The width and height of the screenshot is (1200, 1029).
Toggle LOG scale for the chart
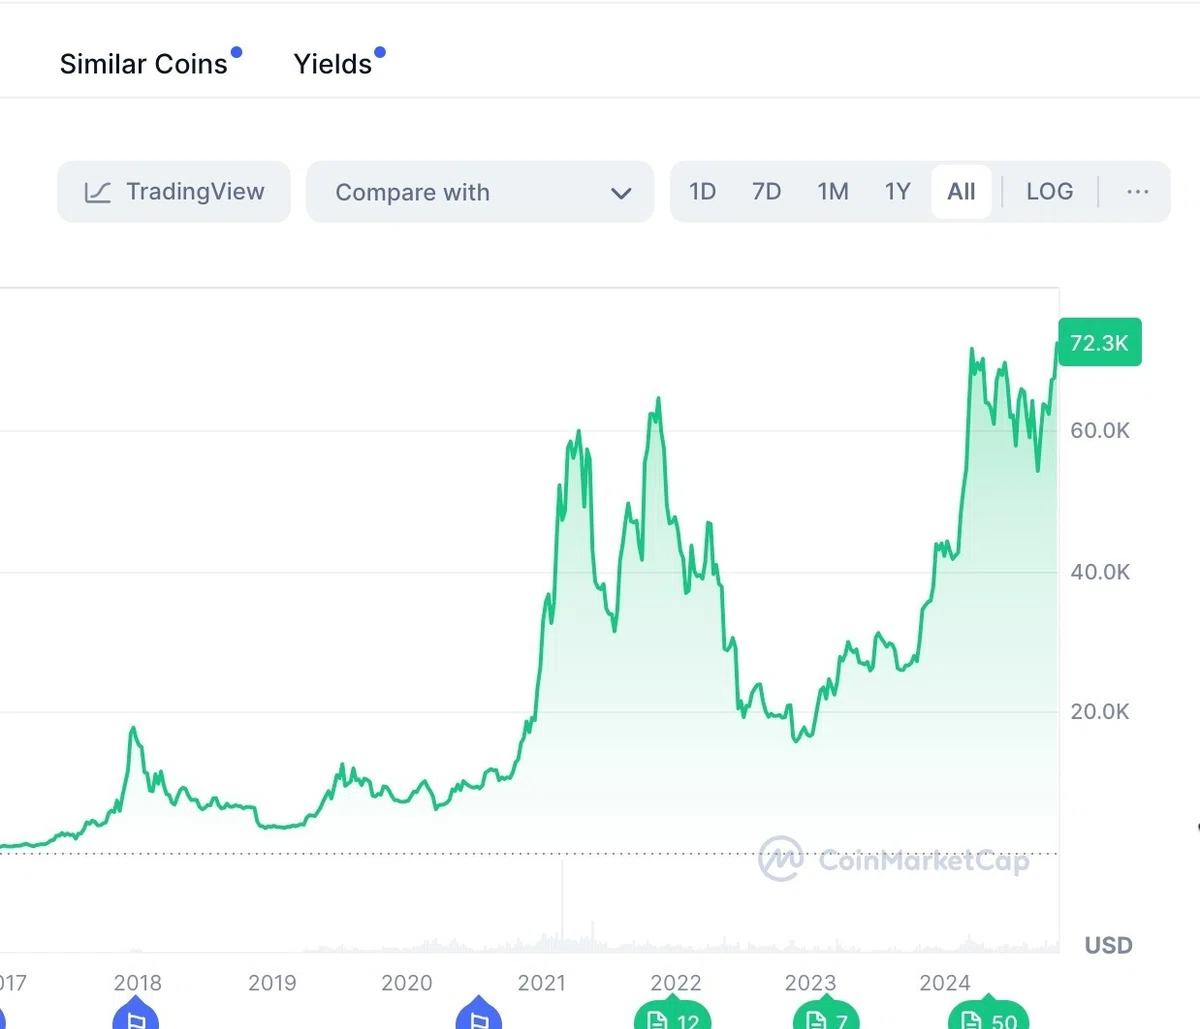(1050, 191)
